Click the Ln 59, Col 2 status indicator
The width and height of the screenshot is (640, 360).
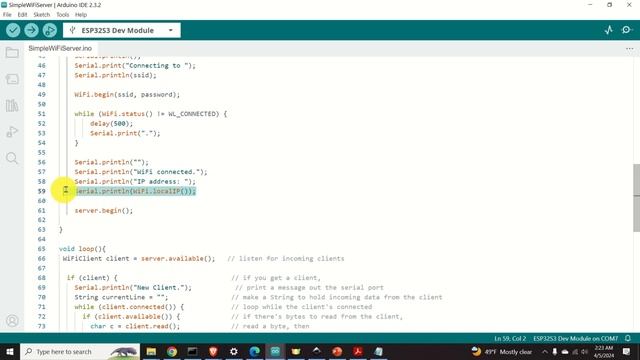pyautogui.click(x=510, y=338)
